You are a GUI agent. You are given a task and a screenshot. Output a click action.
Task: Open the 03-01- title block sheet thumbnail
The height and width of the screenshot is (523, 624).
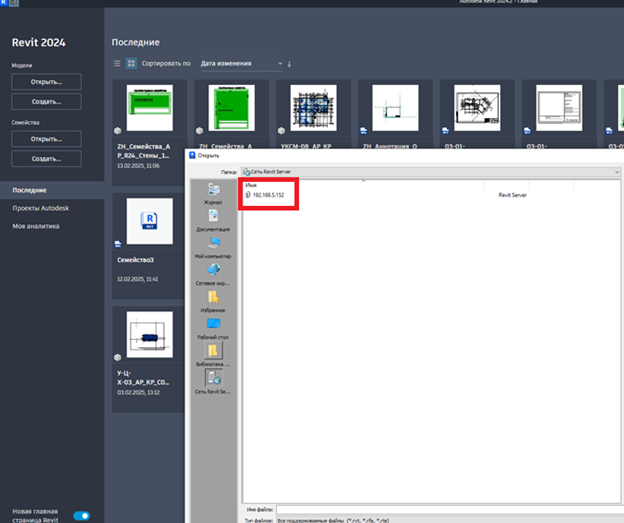(x=559, y=108)
